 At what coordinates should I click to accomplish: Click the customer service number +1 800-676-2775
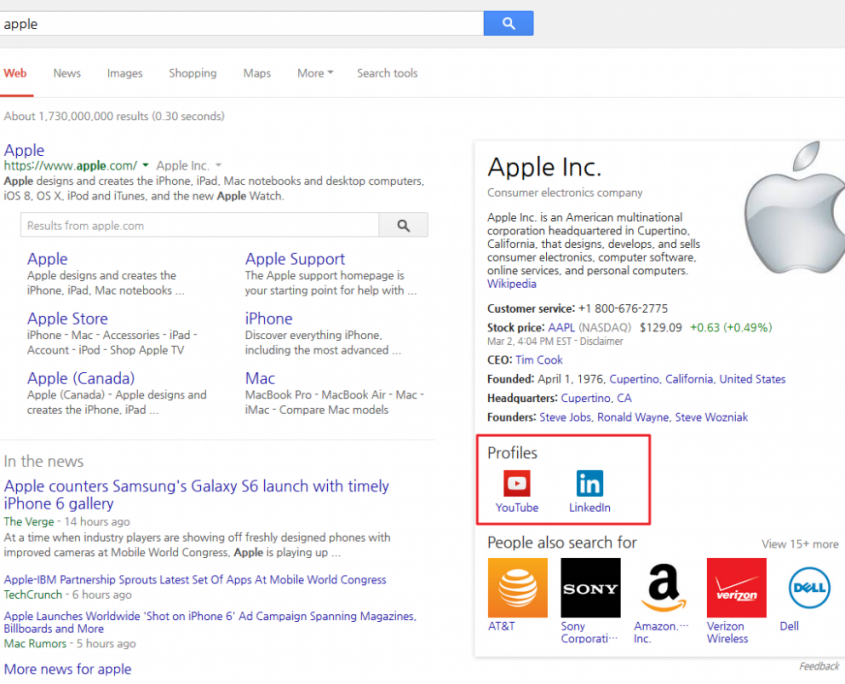click(x=623, y=309)
